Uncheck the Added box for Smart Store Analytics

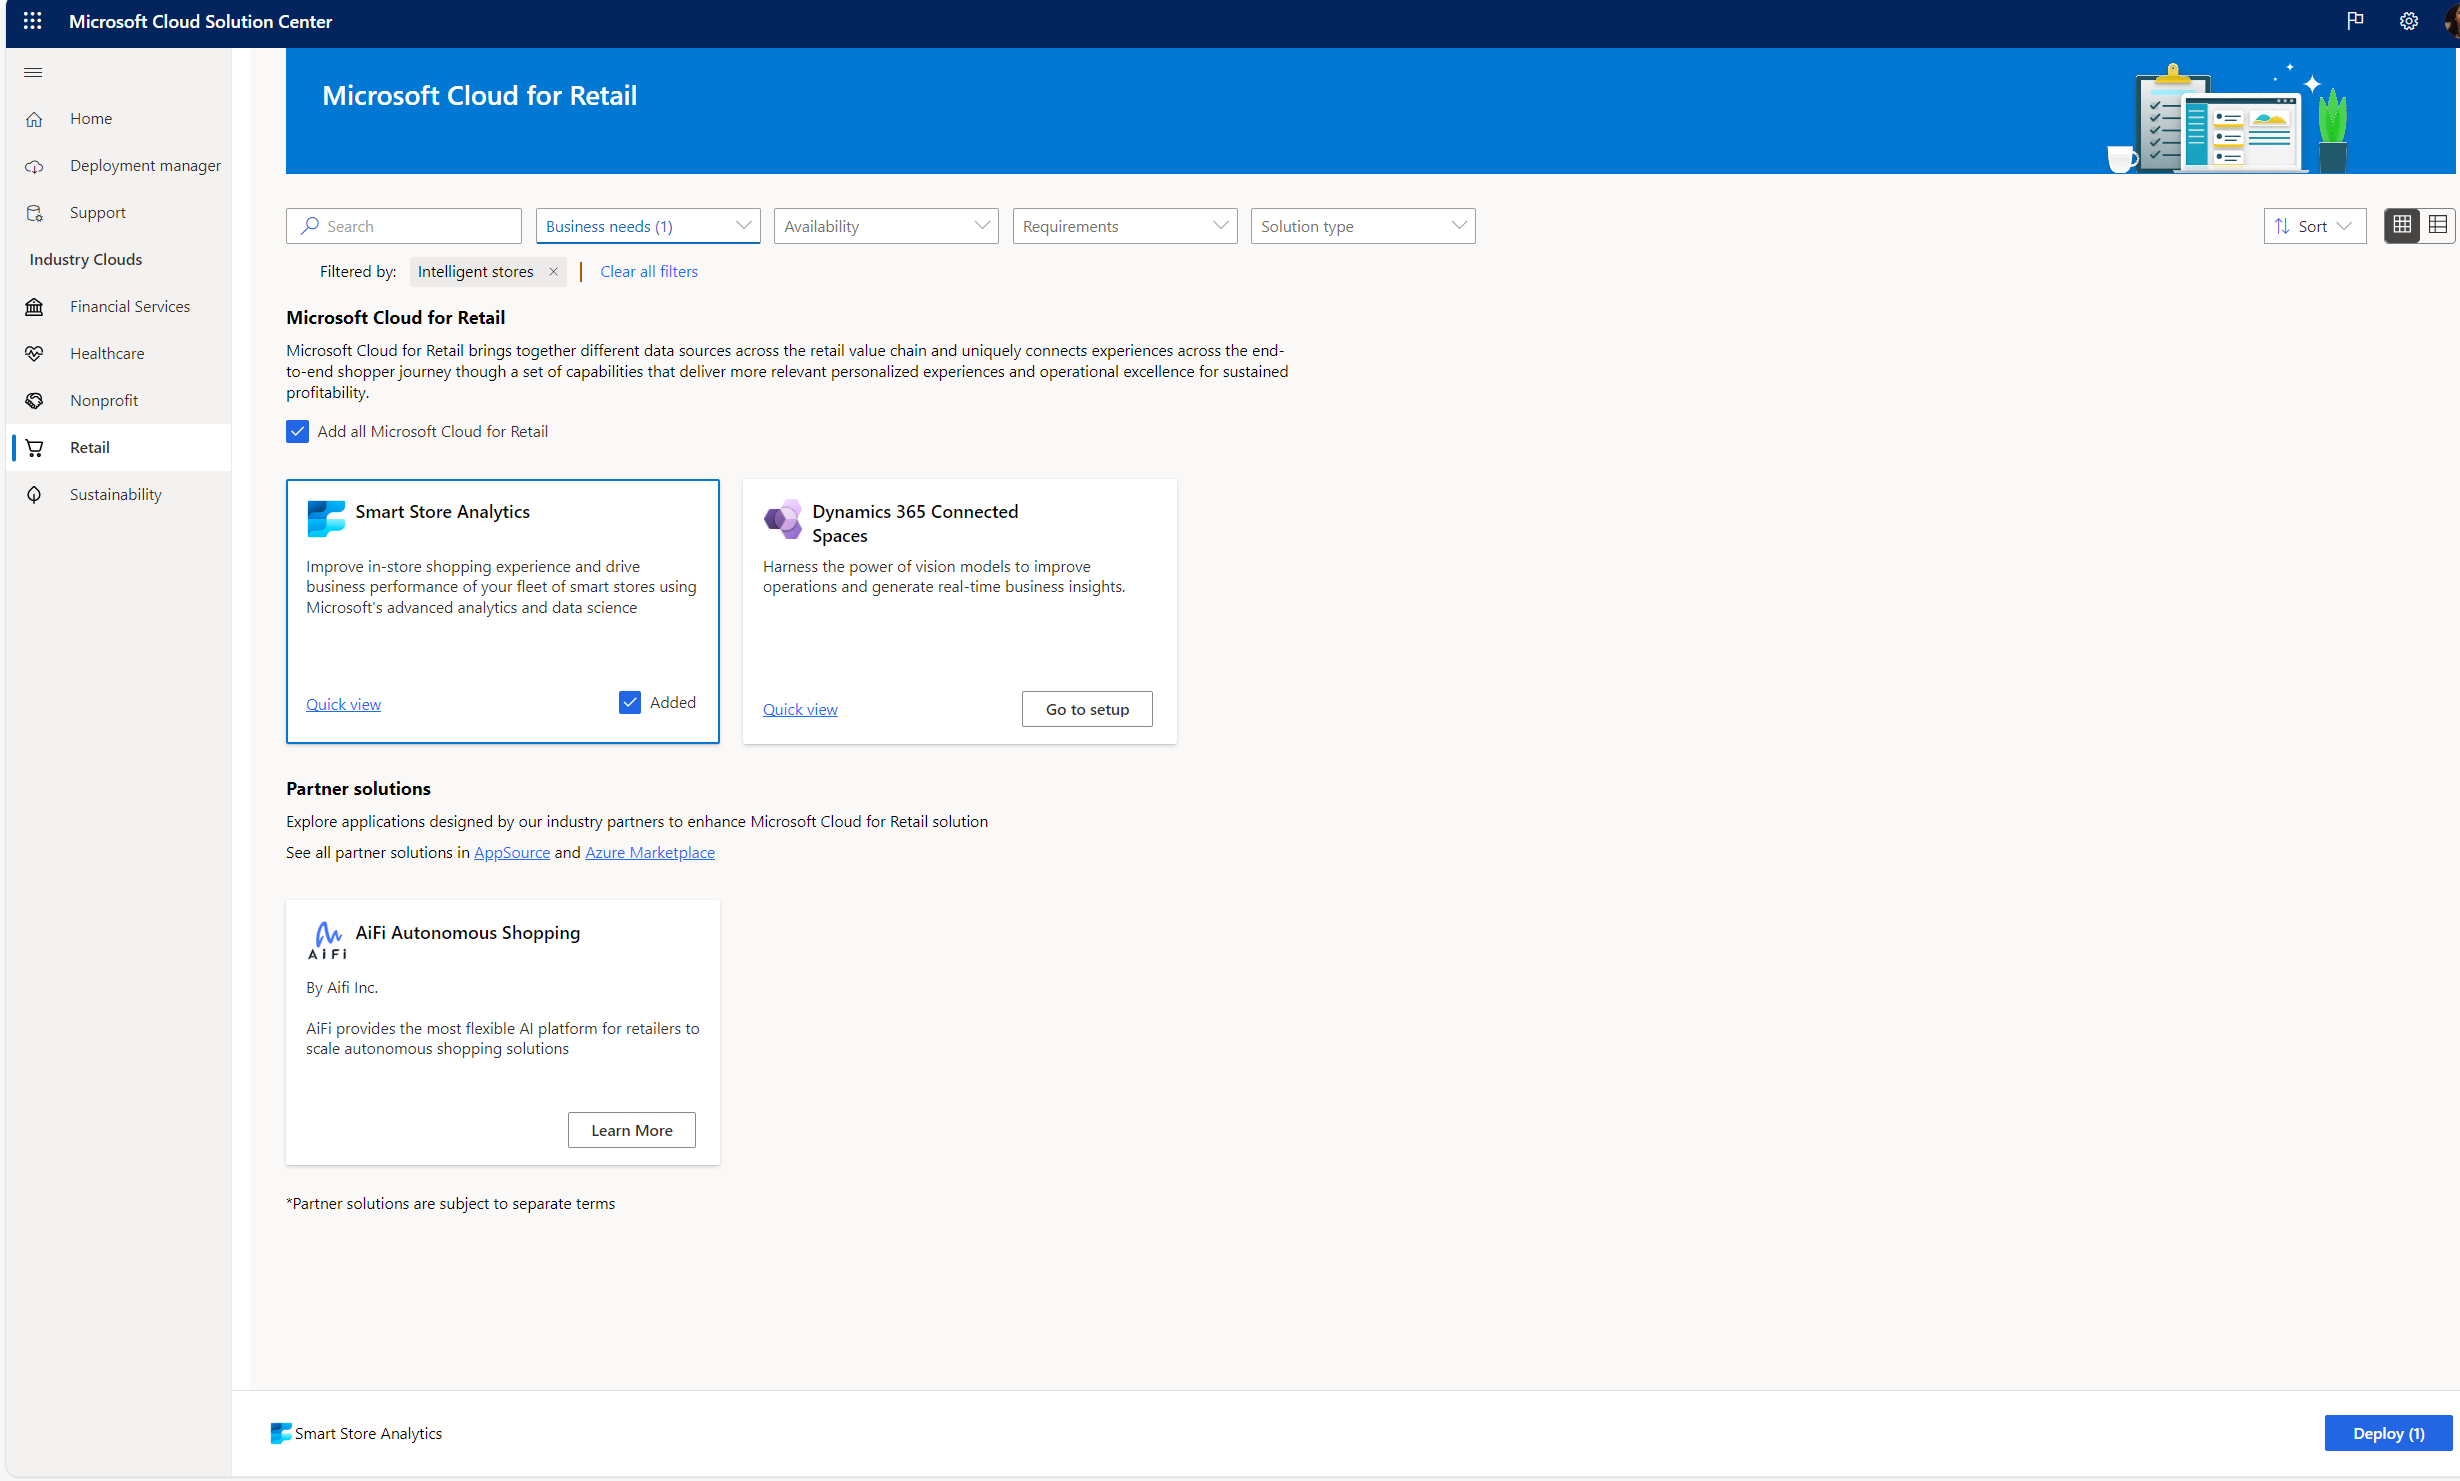630,703
